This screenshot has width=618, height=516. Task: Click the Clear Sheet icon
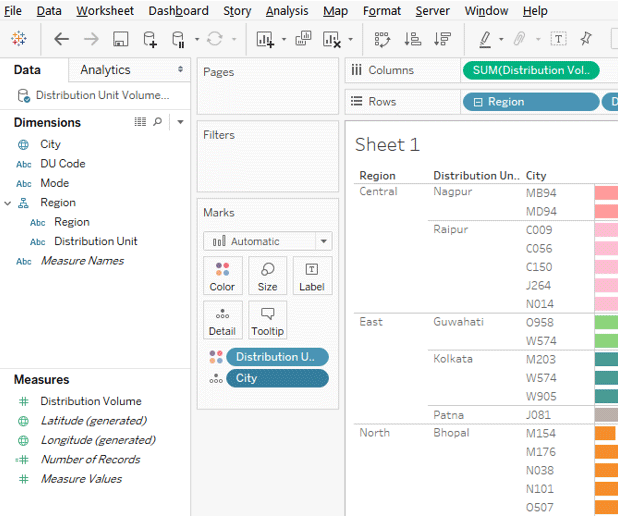pyautogui.click(x=331, y=39)
